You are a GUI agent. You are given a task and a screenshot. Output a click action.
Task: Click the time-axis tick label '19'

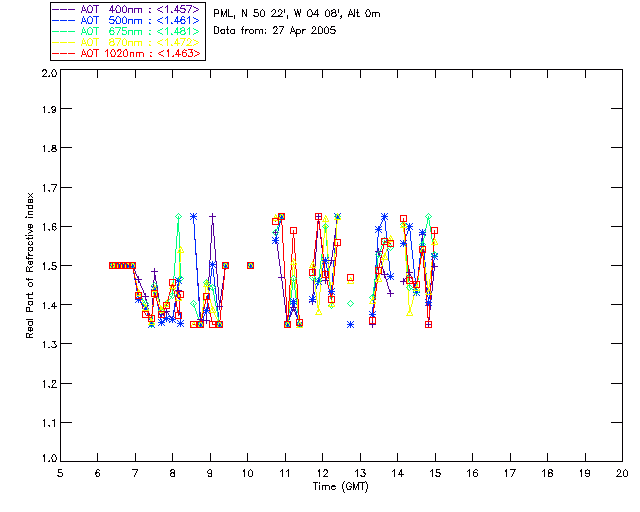[585, 473]
